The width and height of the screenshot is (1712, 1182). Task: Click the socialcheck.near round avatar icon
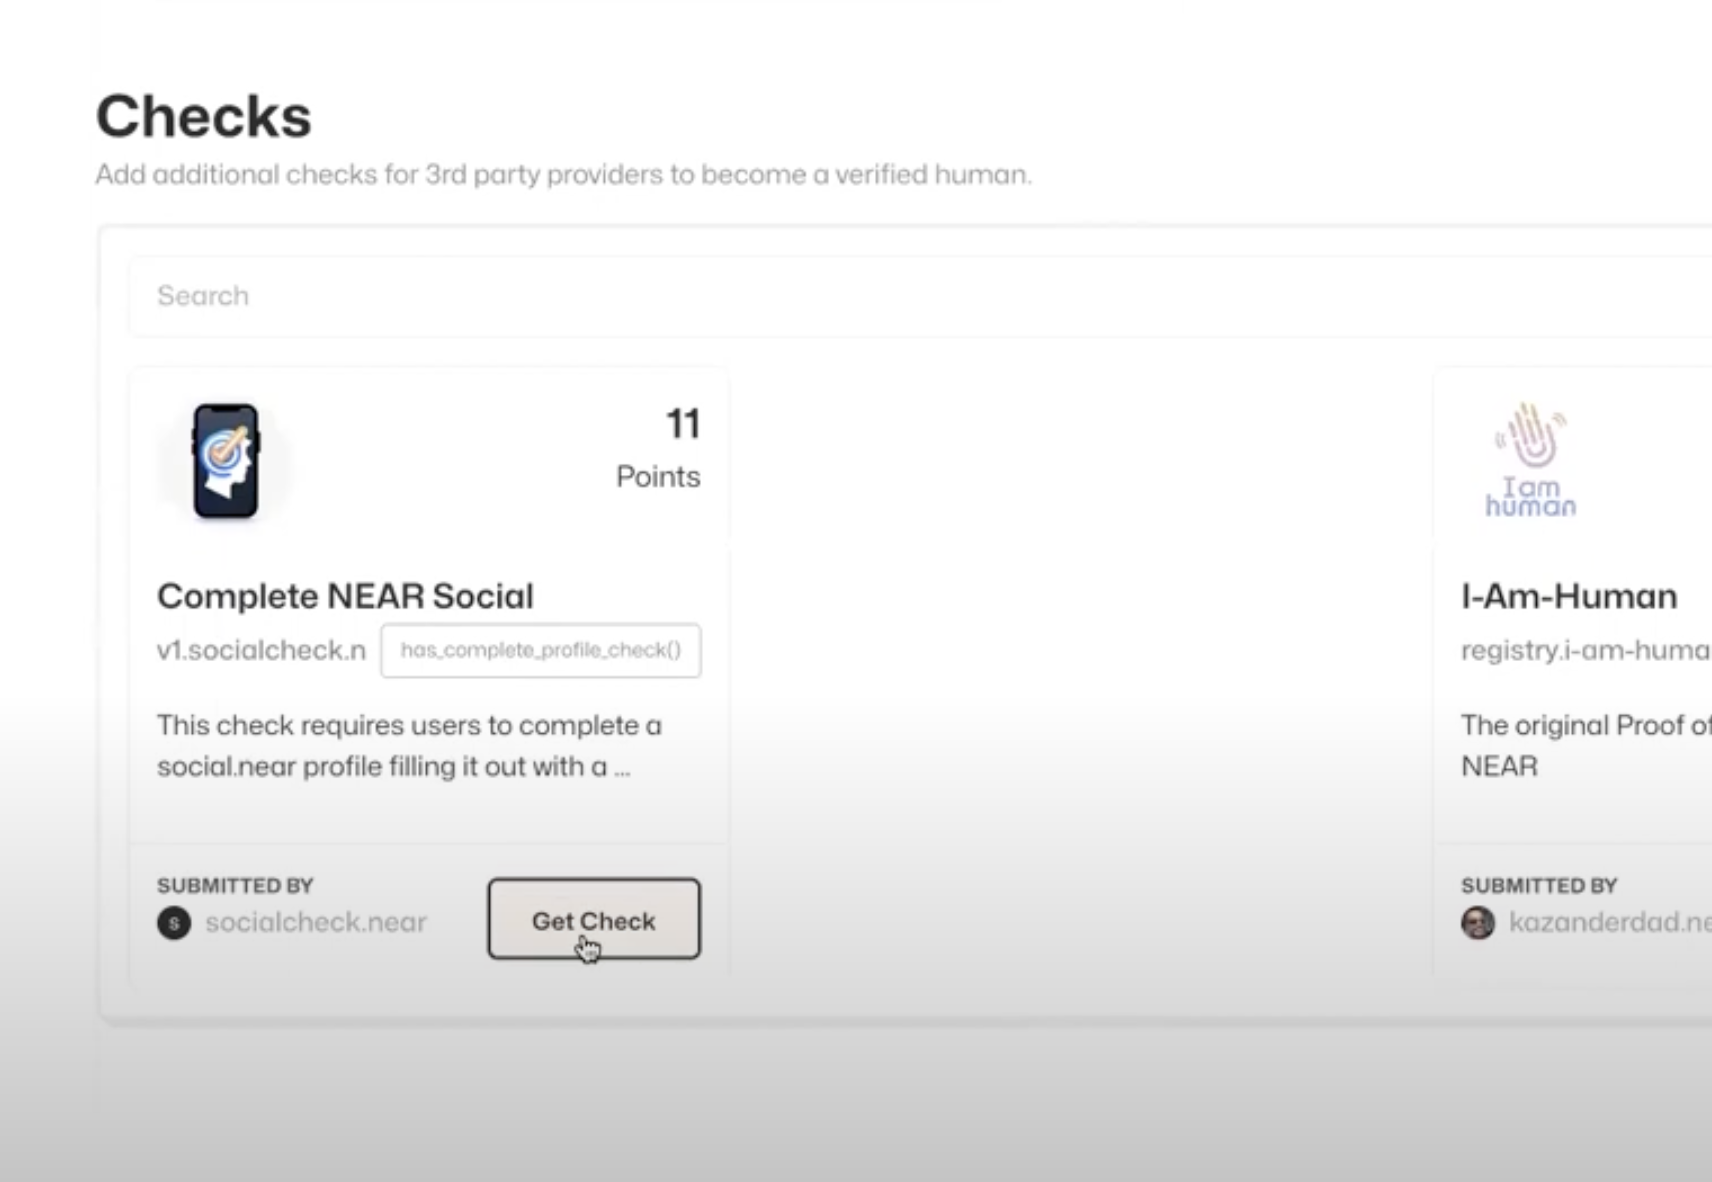[x=174, y=922]
